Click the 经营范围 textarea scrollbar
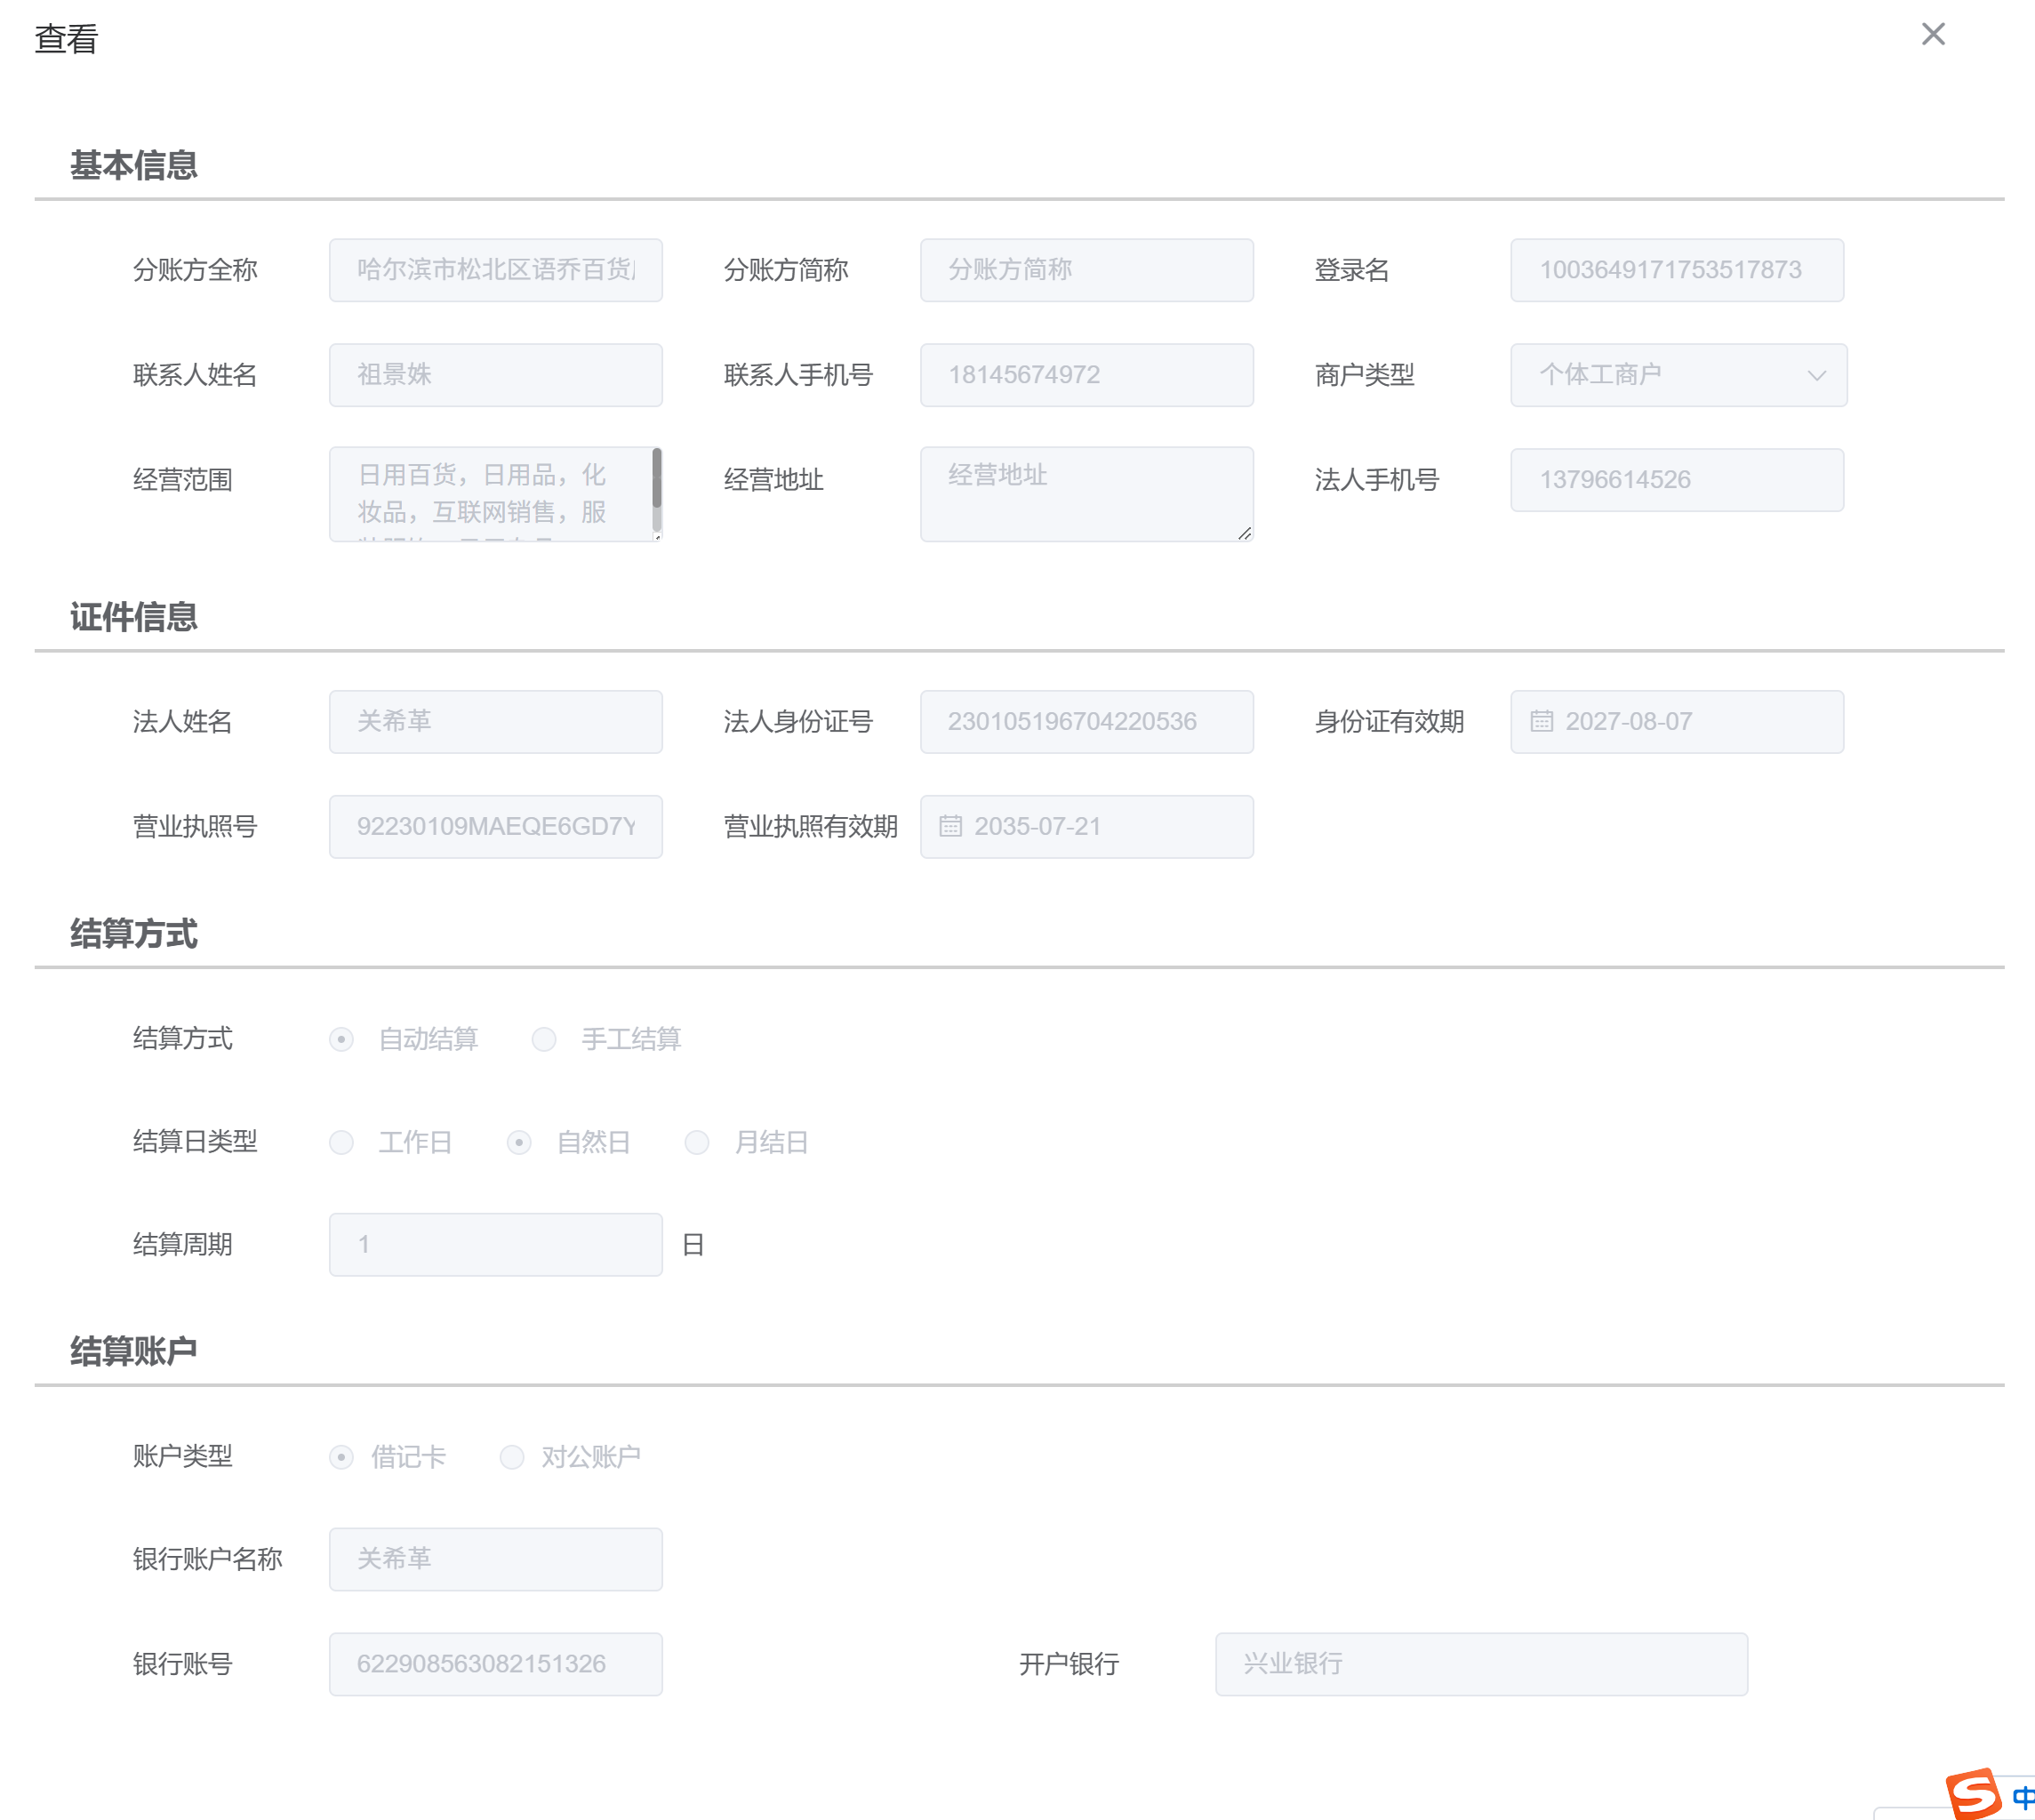 656,480
